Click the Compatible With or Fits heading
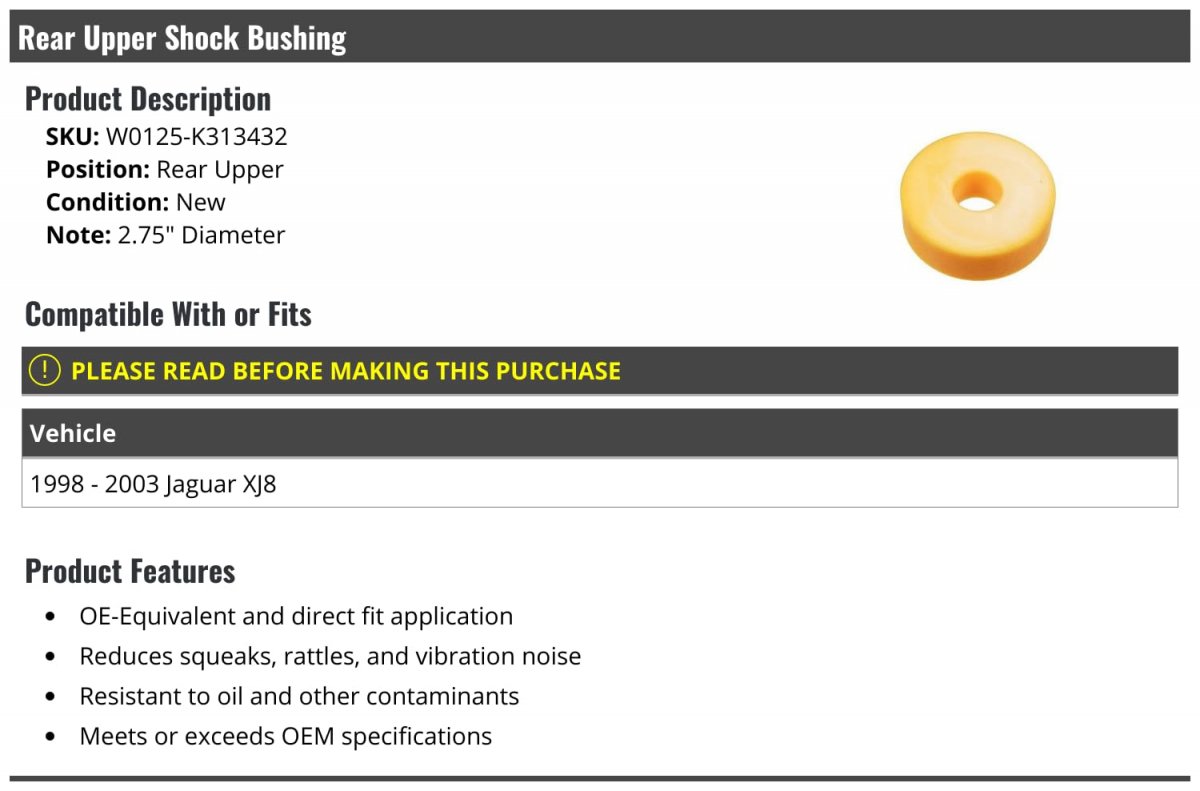Viewport: 1200px width, 791px height. (168, 314)
